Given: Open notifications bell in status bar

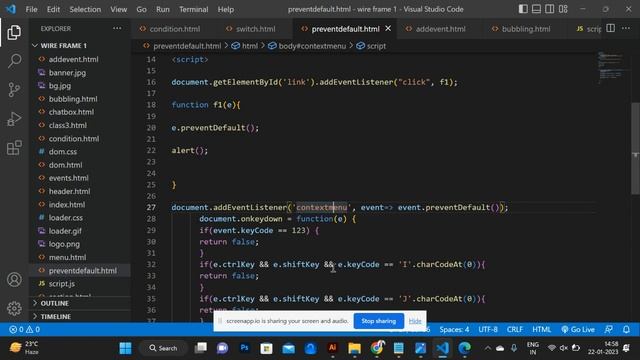Looking at the screenshot, I should click(x=626, y=329).
